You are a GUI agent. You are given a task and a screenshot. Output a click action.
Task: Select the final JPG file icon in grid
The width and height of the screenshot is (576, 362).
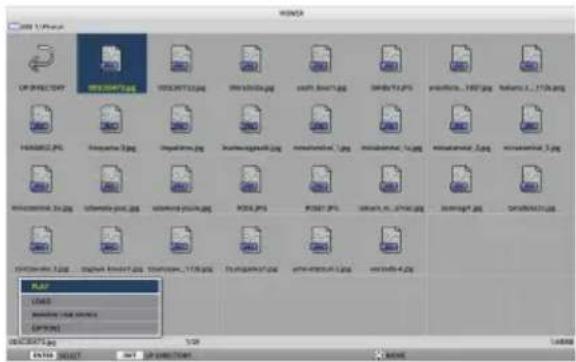[391, 240]
